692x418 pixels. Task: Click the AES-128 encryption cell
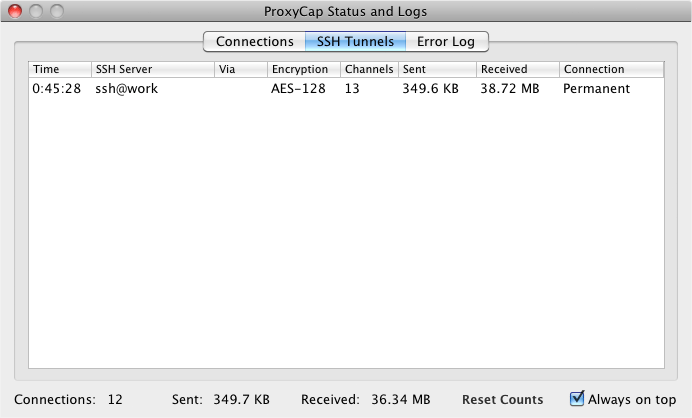299,88
